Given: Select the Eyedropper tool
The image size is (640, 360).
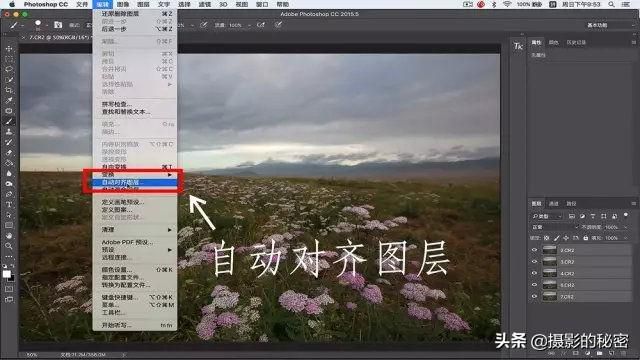Looking at the screenshot, I should point(9,100).
